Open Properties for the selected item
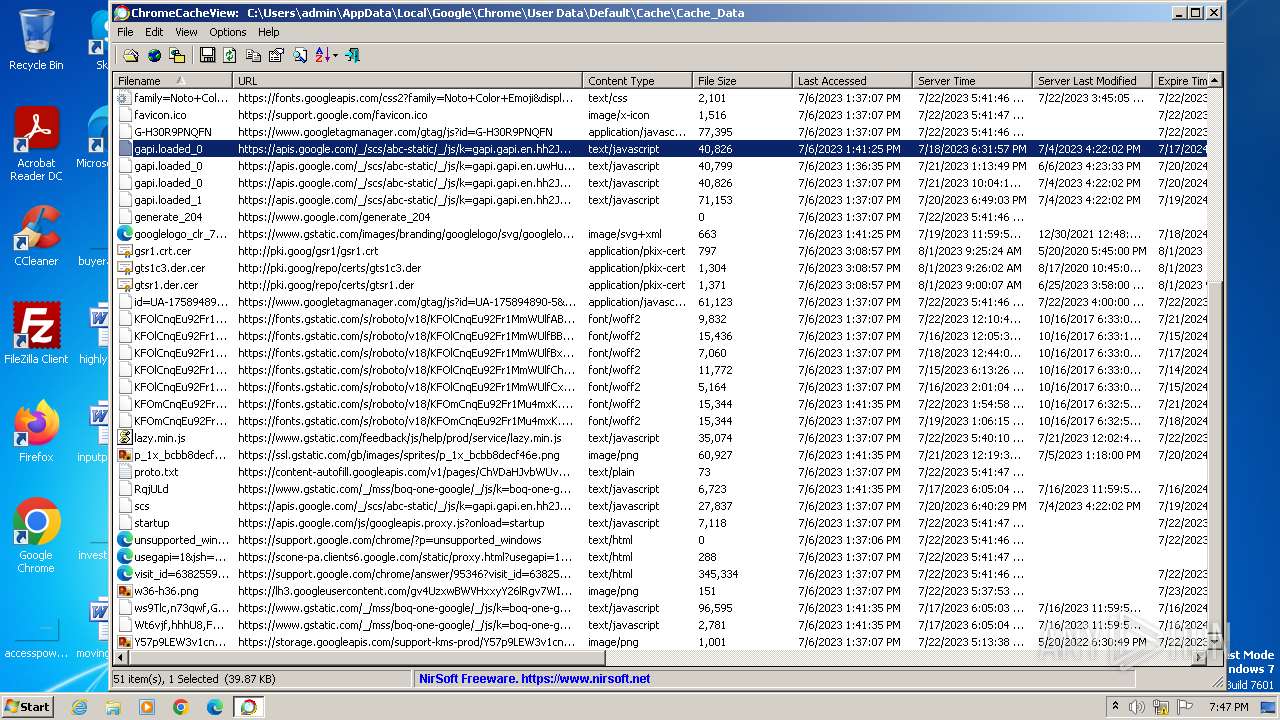Viewport: 1280px width, 720px height. (276, 56)
